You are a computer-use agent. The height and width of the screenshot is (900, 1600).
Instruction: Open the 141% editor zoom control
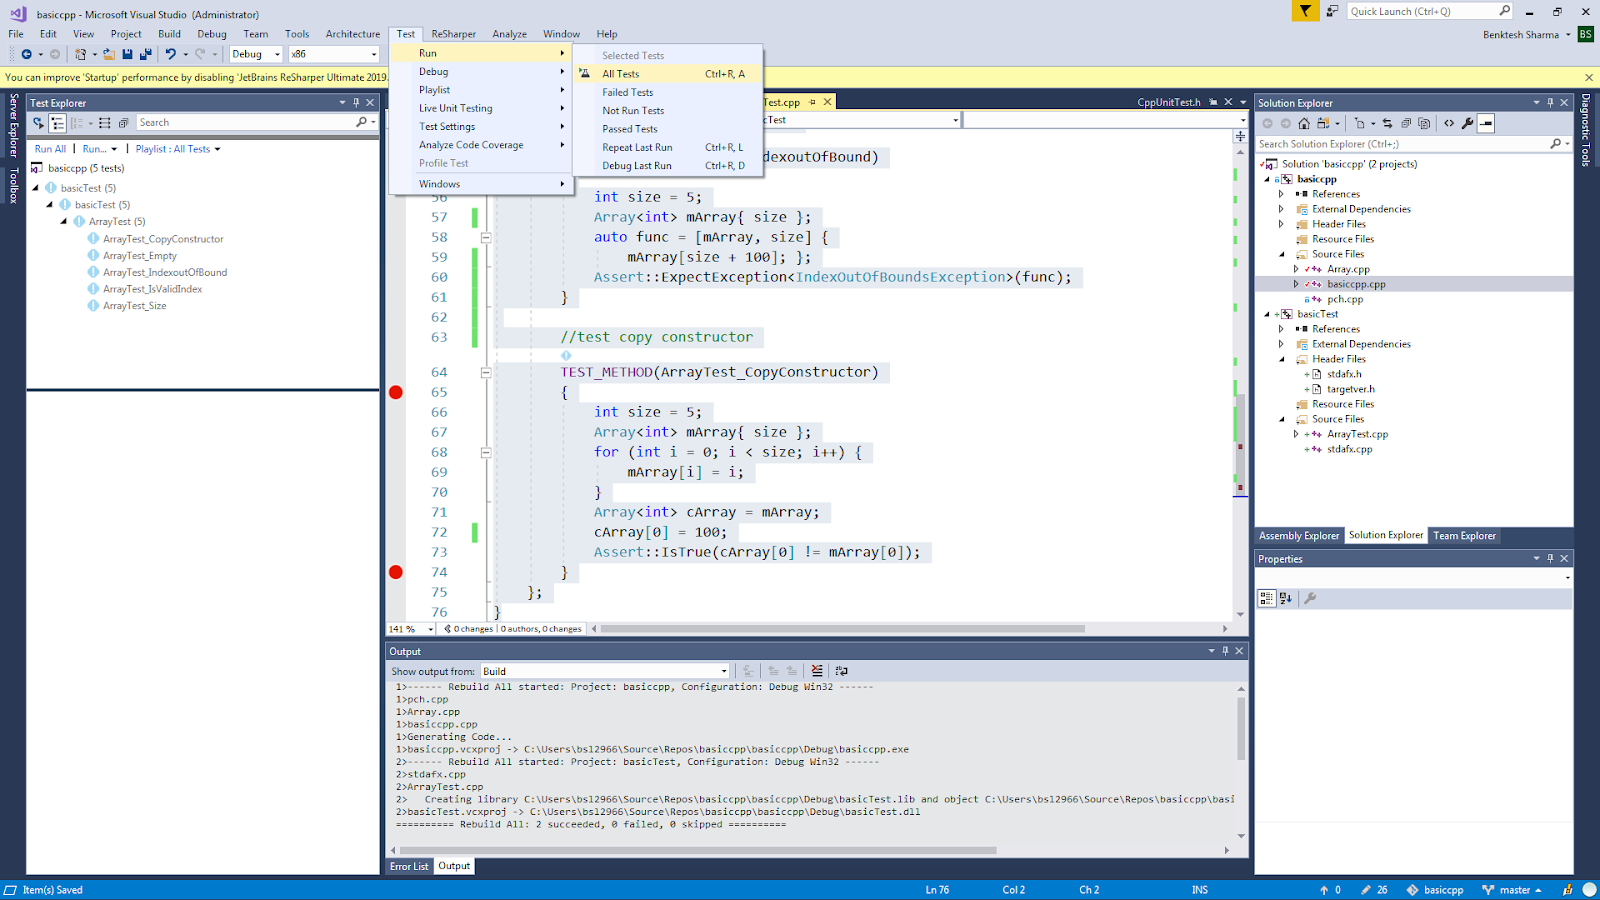point(408,629)
